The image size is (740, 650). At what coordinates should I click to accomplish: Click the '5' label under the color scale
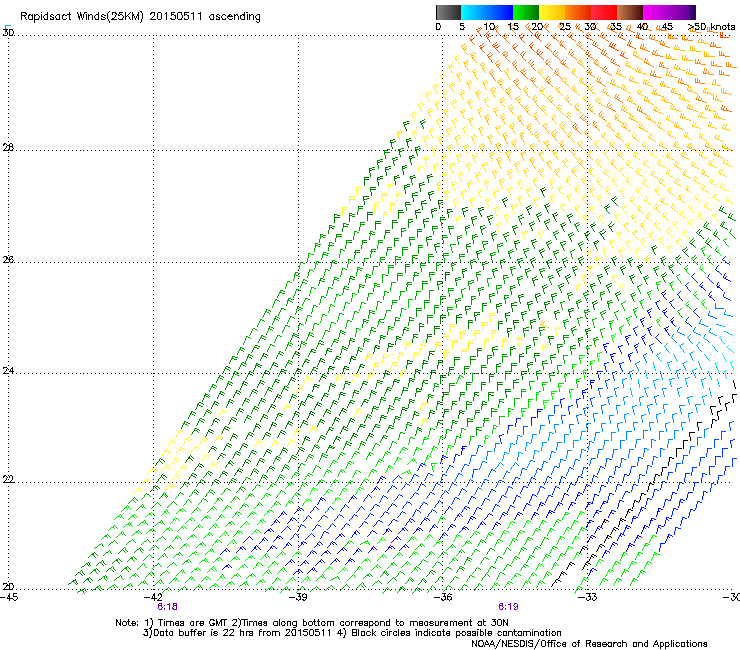(462, 26)
